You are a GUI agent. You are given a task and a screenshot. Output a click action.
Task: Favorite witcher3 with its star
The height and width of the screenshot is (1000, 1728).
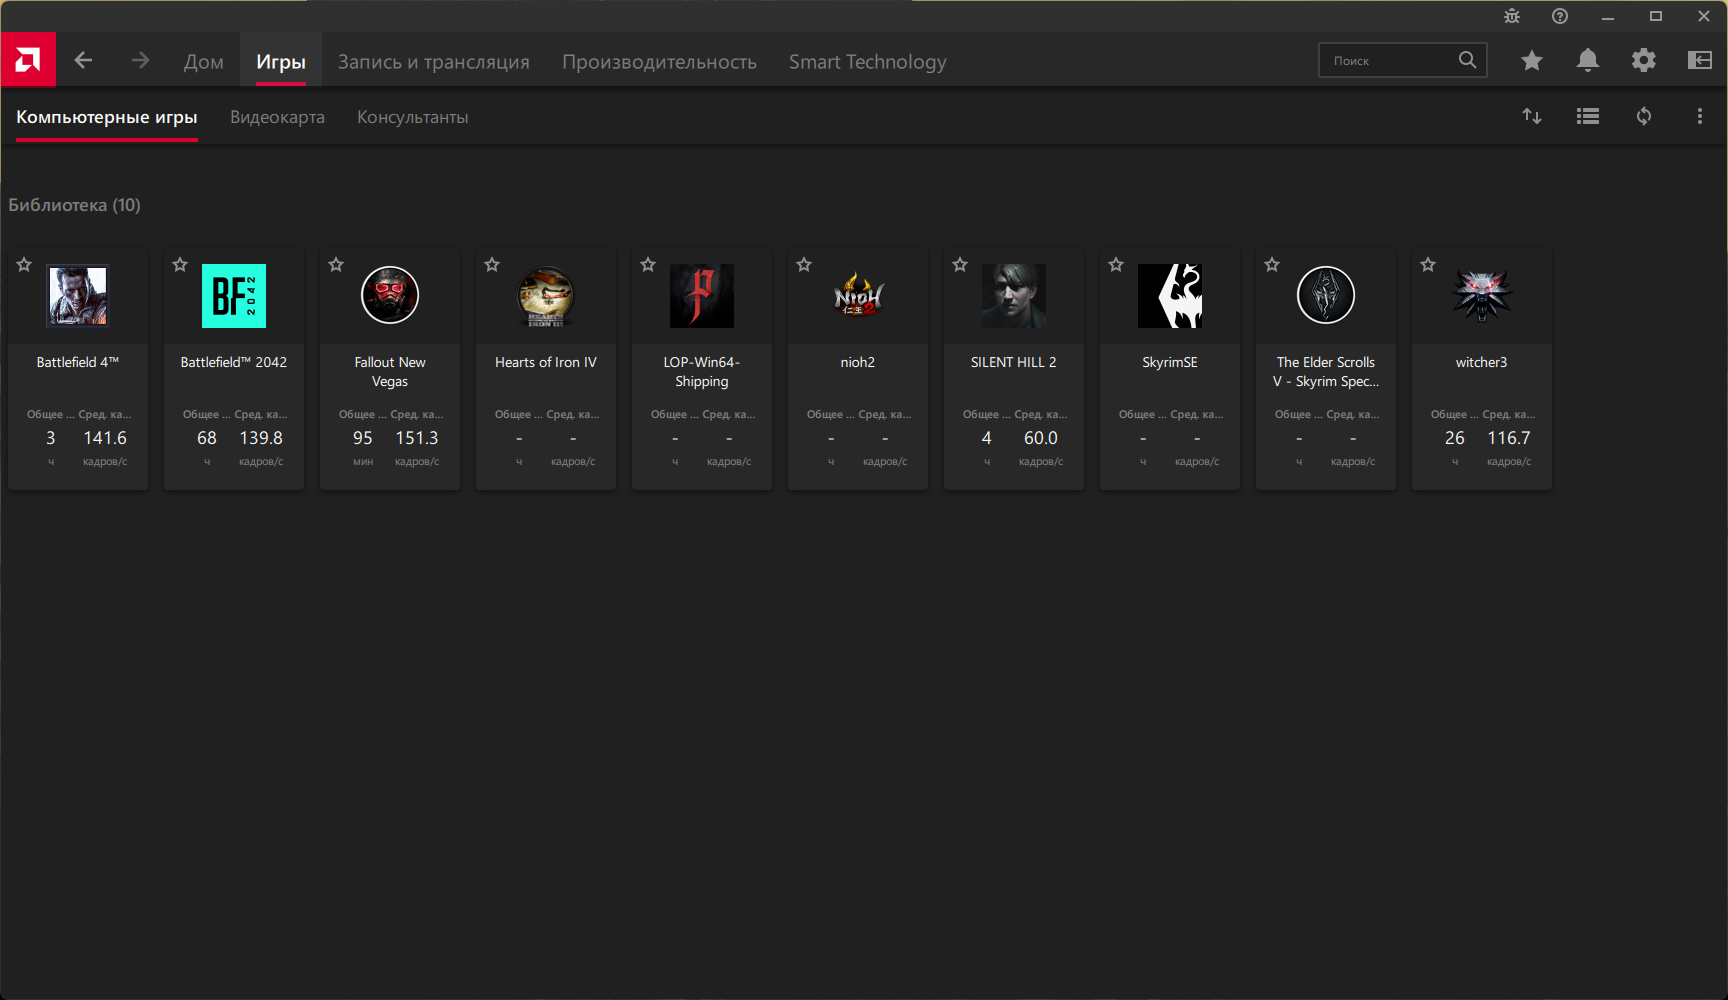coord(1428,265)
